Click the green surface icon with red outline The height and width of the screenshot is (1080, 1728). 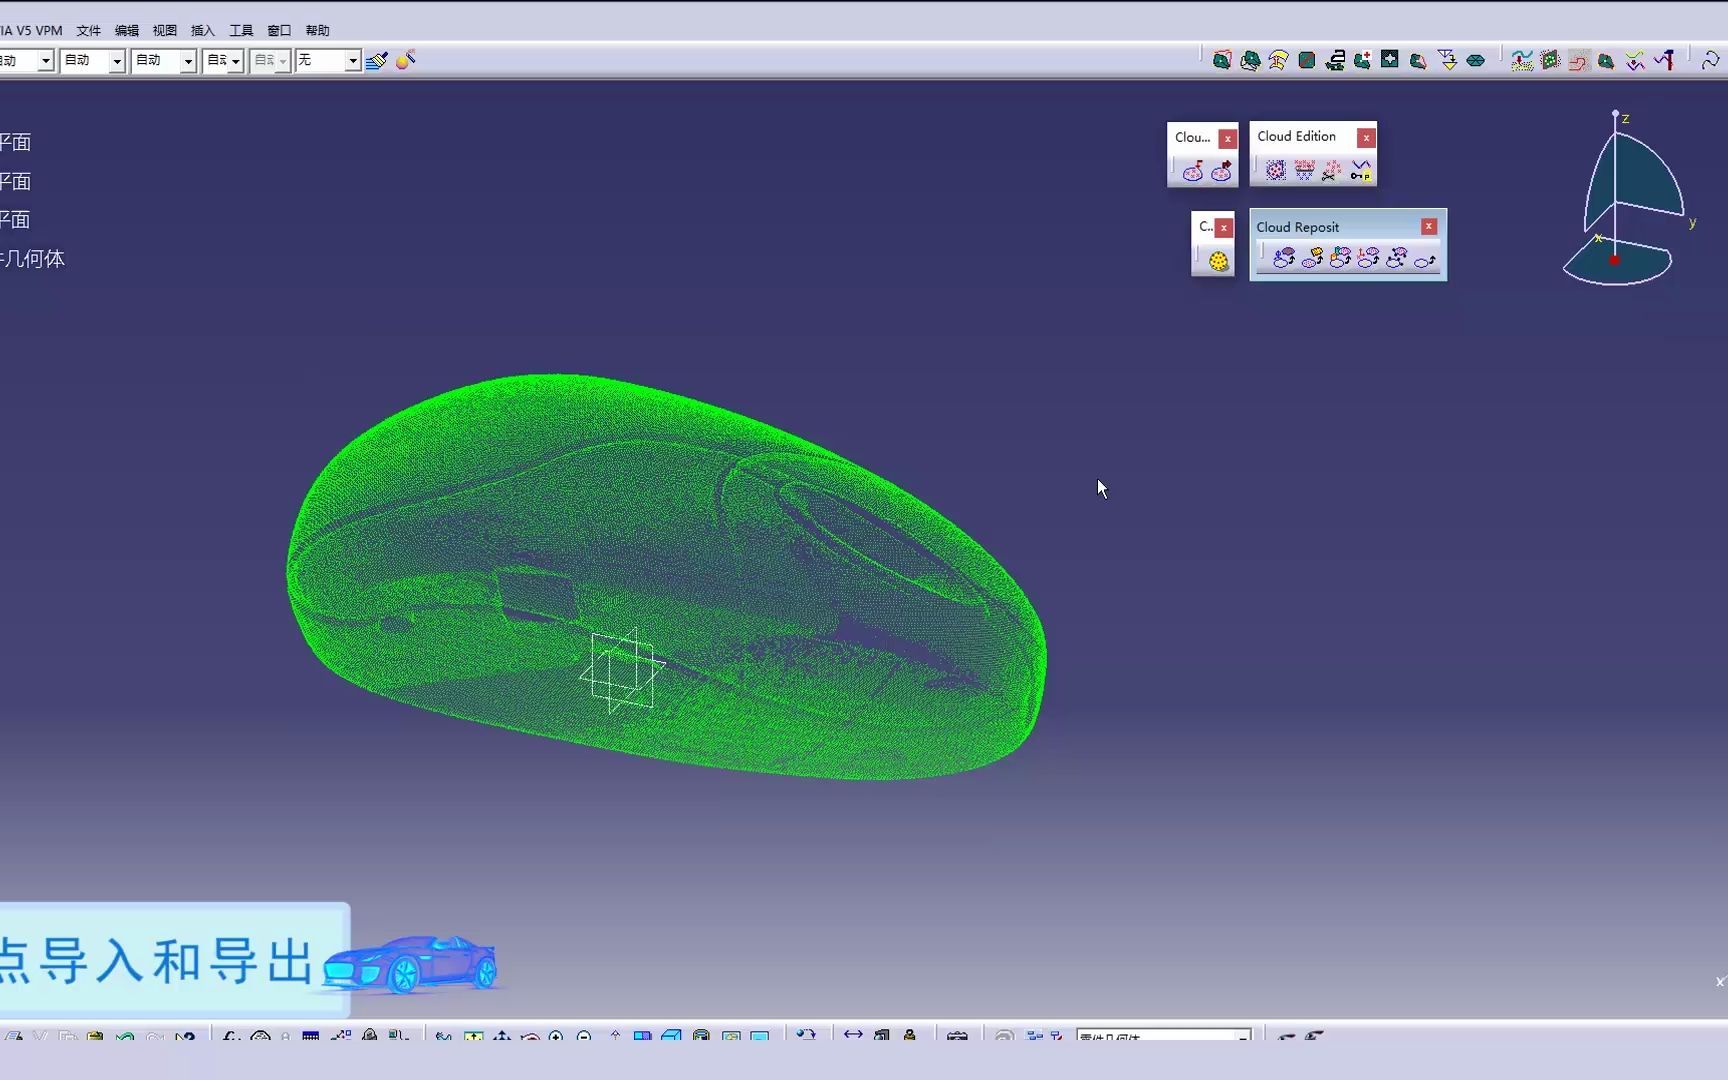tap(1222, 61)
